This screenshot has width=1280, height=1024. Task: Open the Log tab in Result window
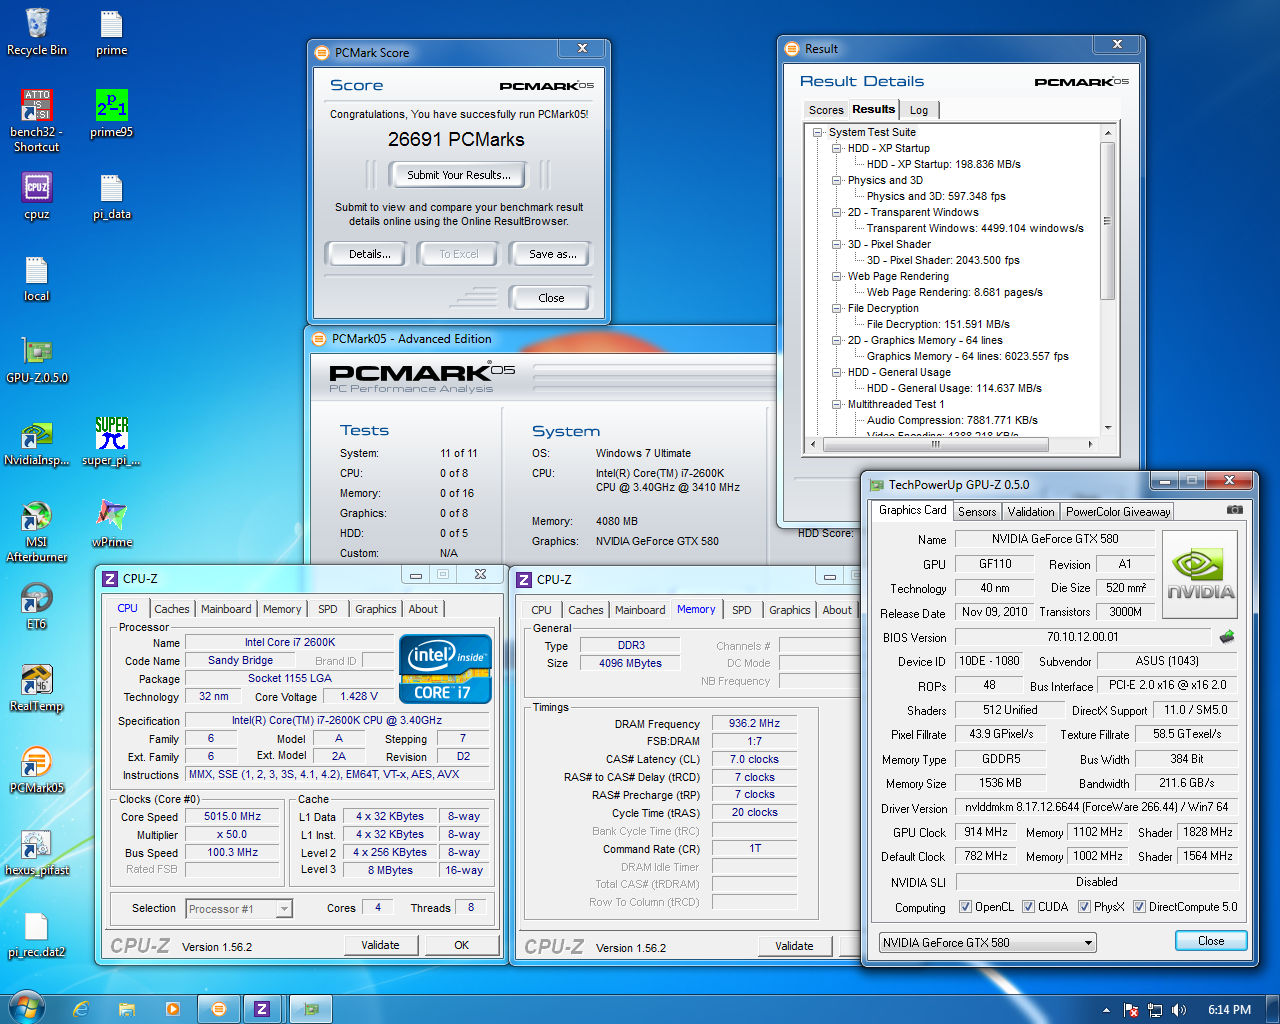[919, 110]
